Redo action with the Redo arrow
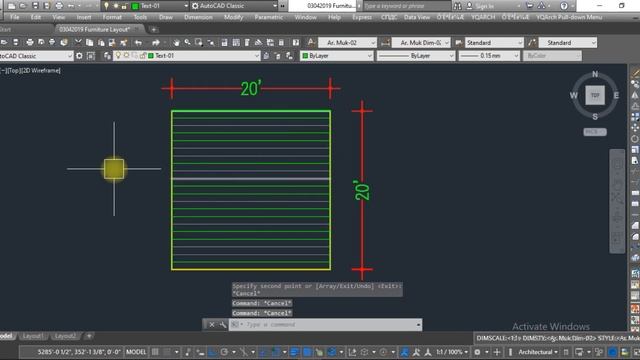This screenshot has height=360, width=640. [x=156, y=42]
